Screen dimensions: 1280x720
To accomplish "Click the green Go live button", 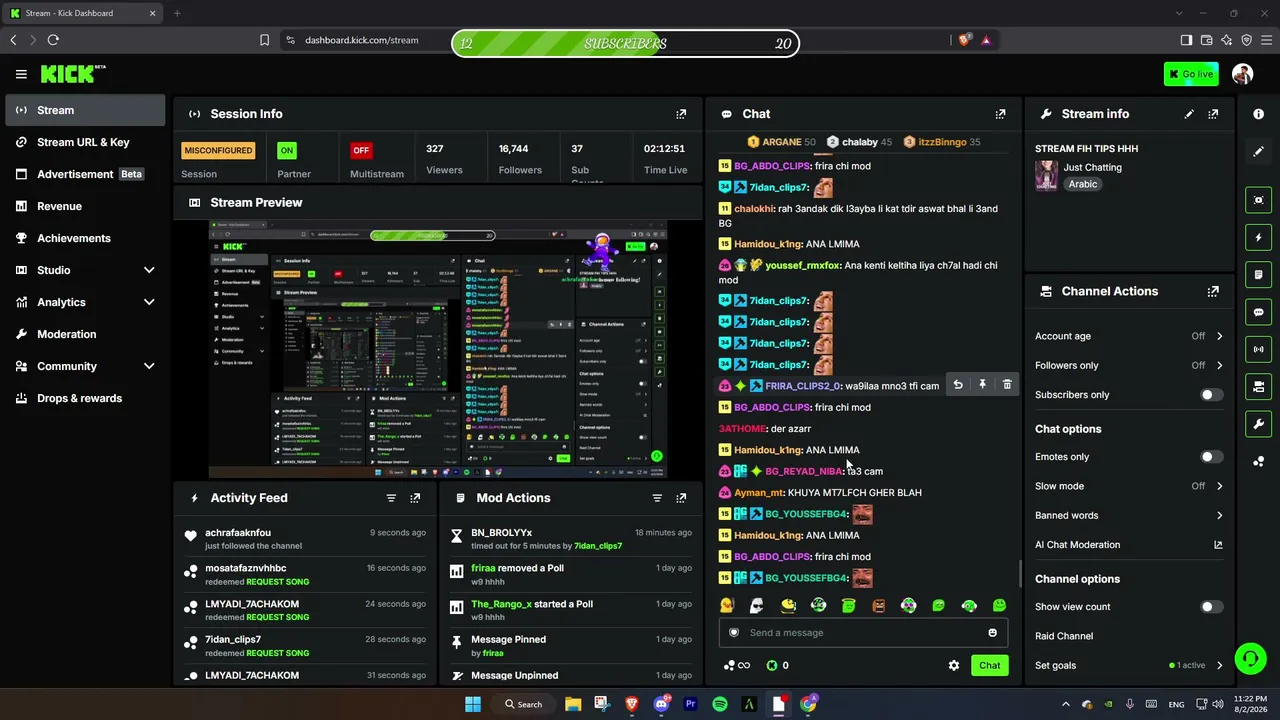I will pyautogui.click(x=1191, y=74).
